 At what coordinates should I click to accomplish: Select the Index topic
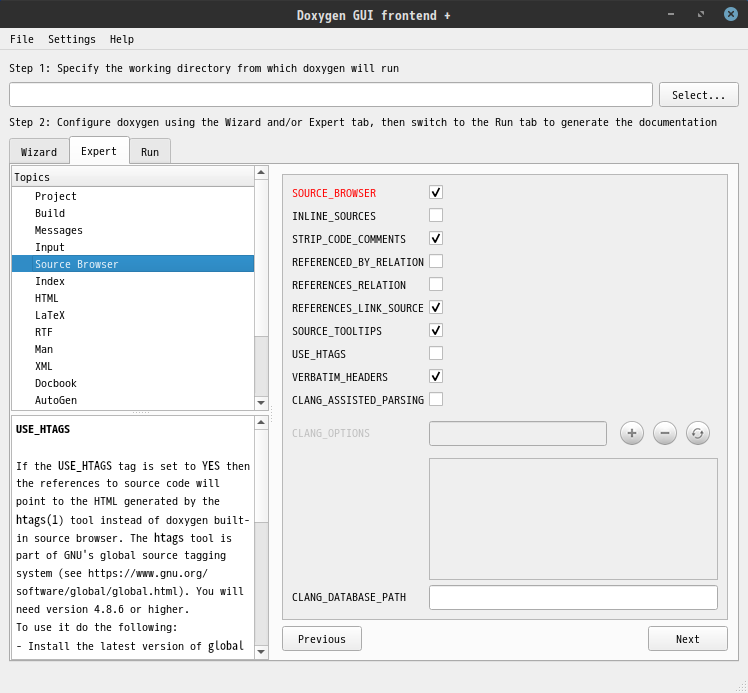(133, 281)
